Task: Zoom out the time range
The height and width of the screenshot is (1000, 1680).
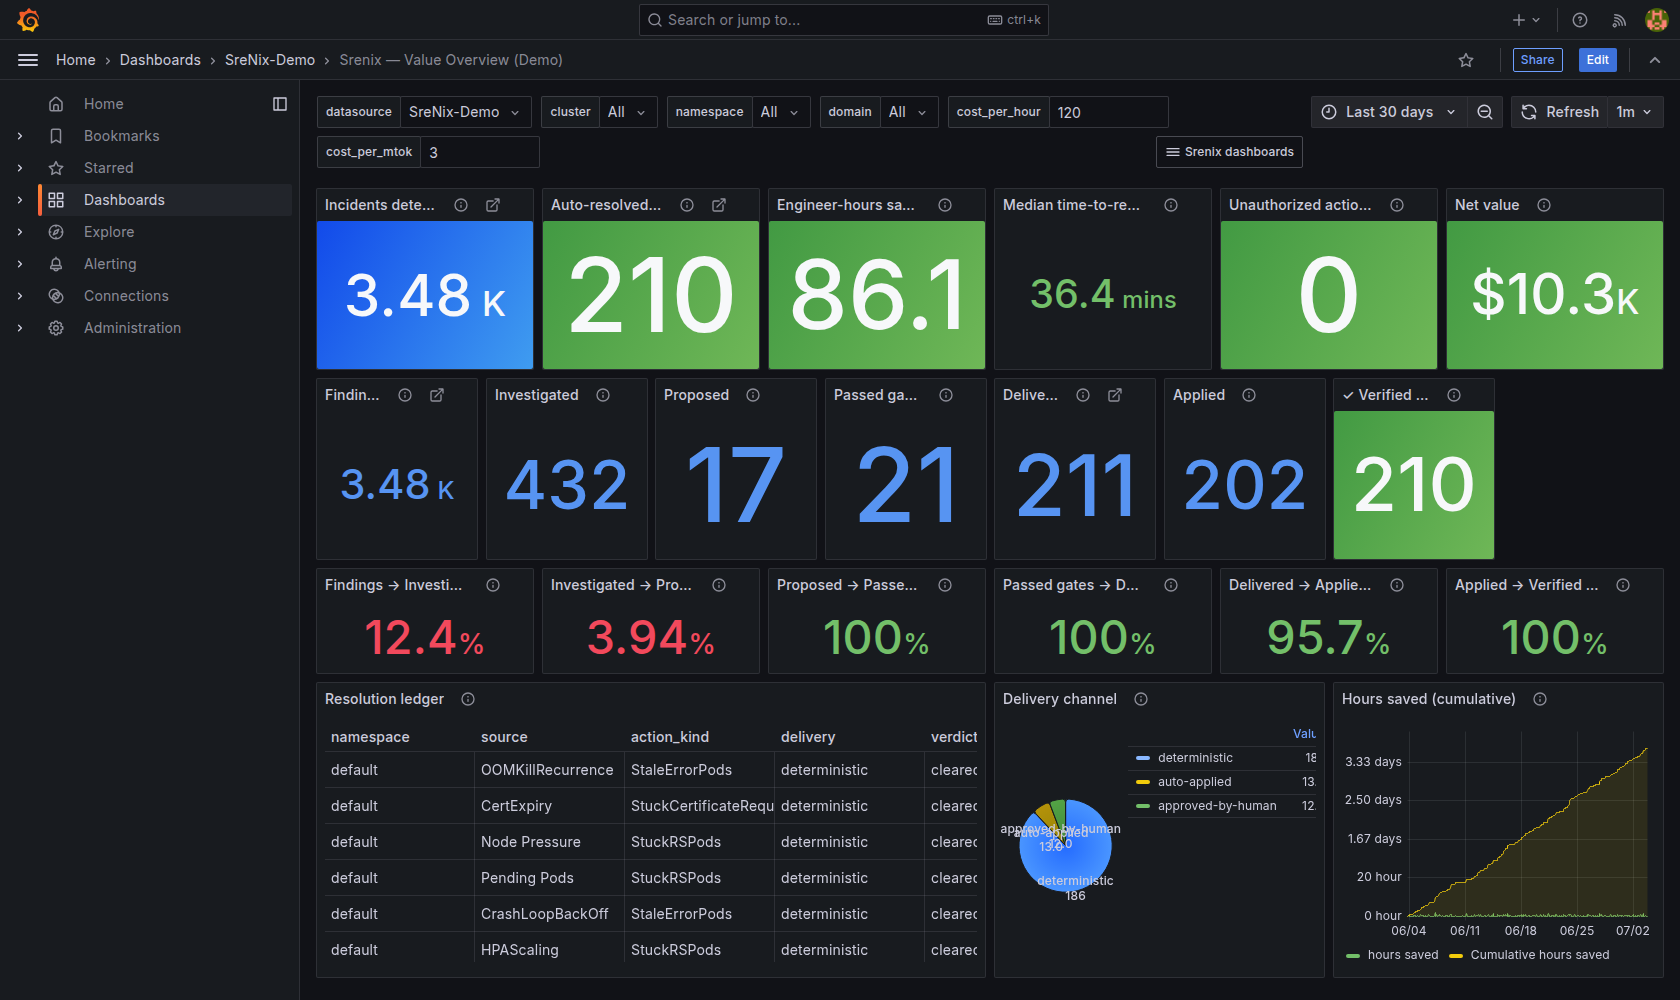Action: (x=1485, y=112)
